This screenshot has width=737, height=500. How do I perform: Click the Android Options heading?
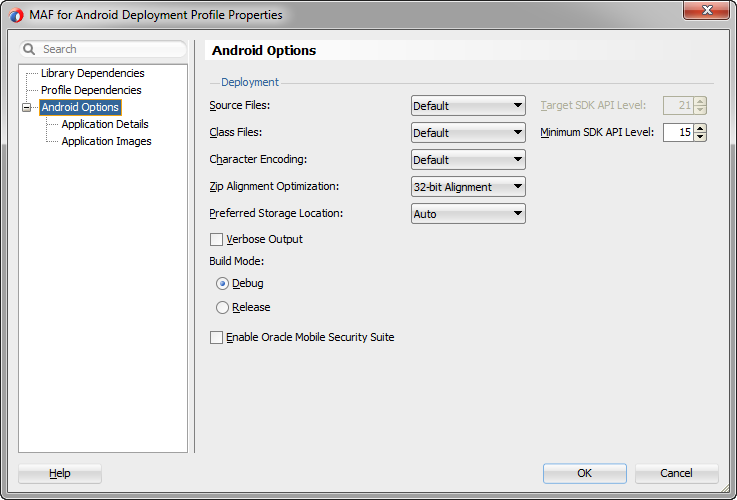coord(264,50)
